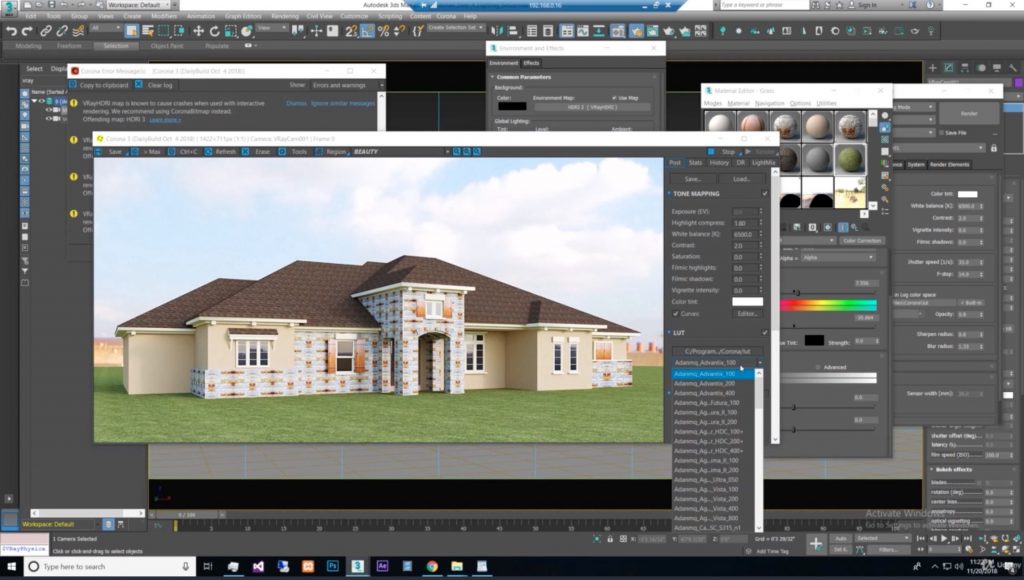Activate the Select Object tool
The height and width of the screenshot is (580, 1024).
pos(131,31)
